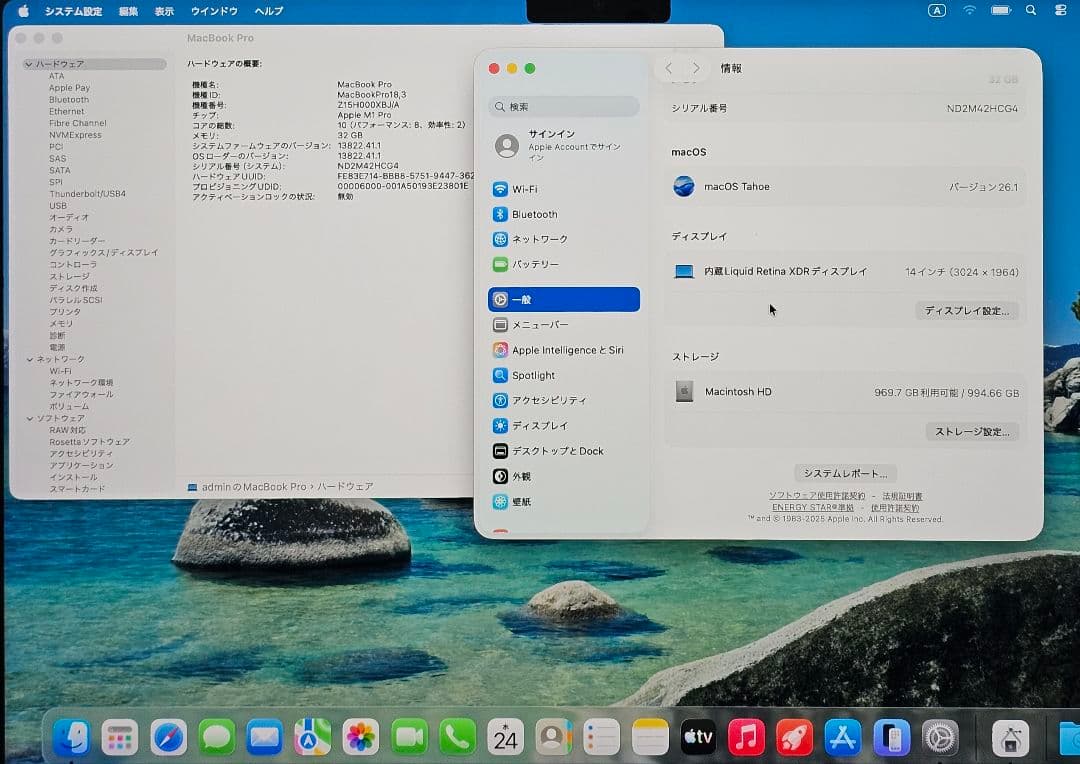
Task: Select バッテリー (Battery) in System Settings sidebar
Action: coord(532,264)
